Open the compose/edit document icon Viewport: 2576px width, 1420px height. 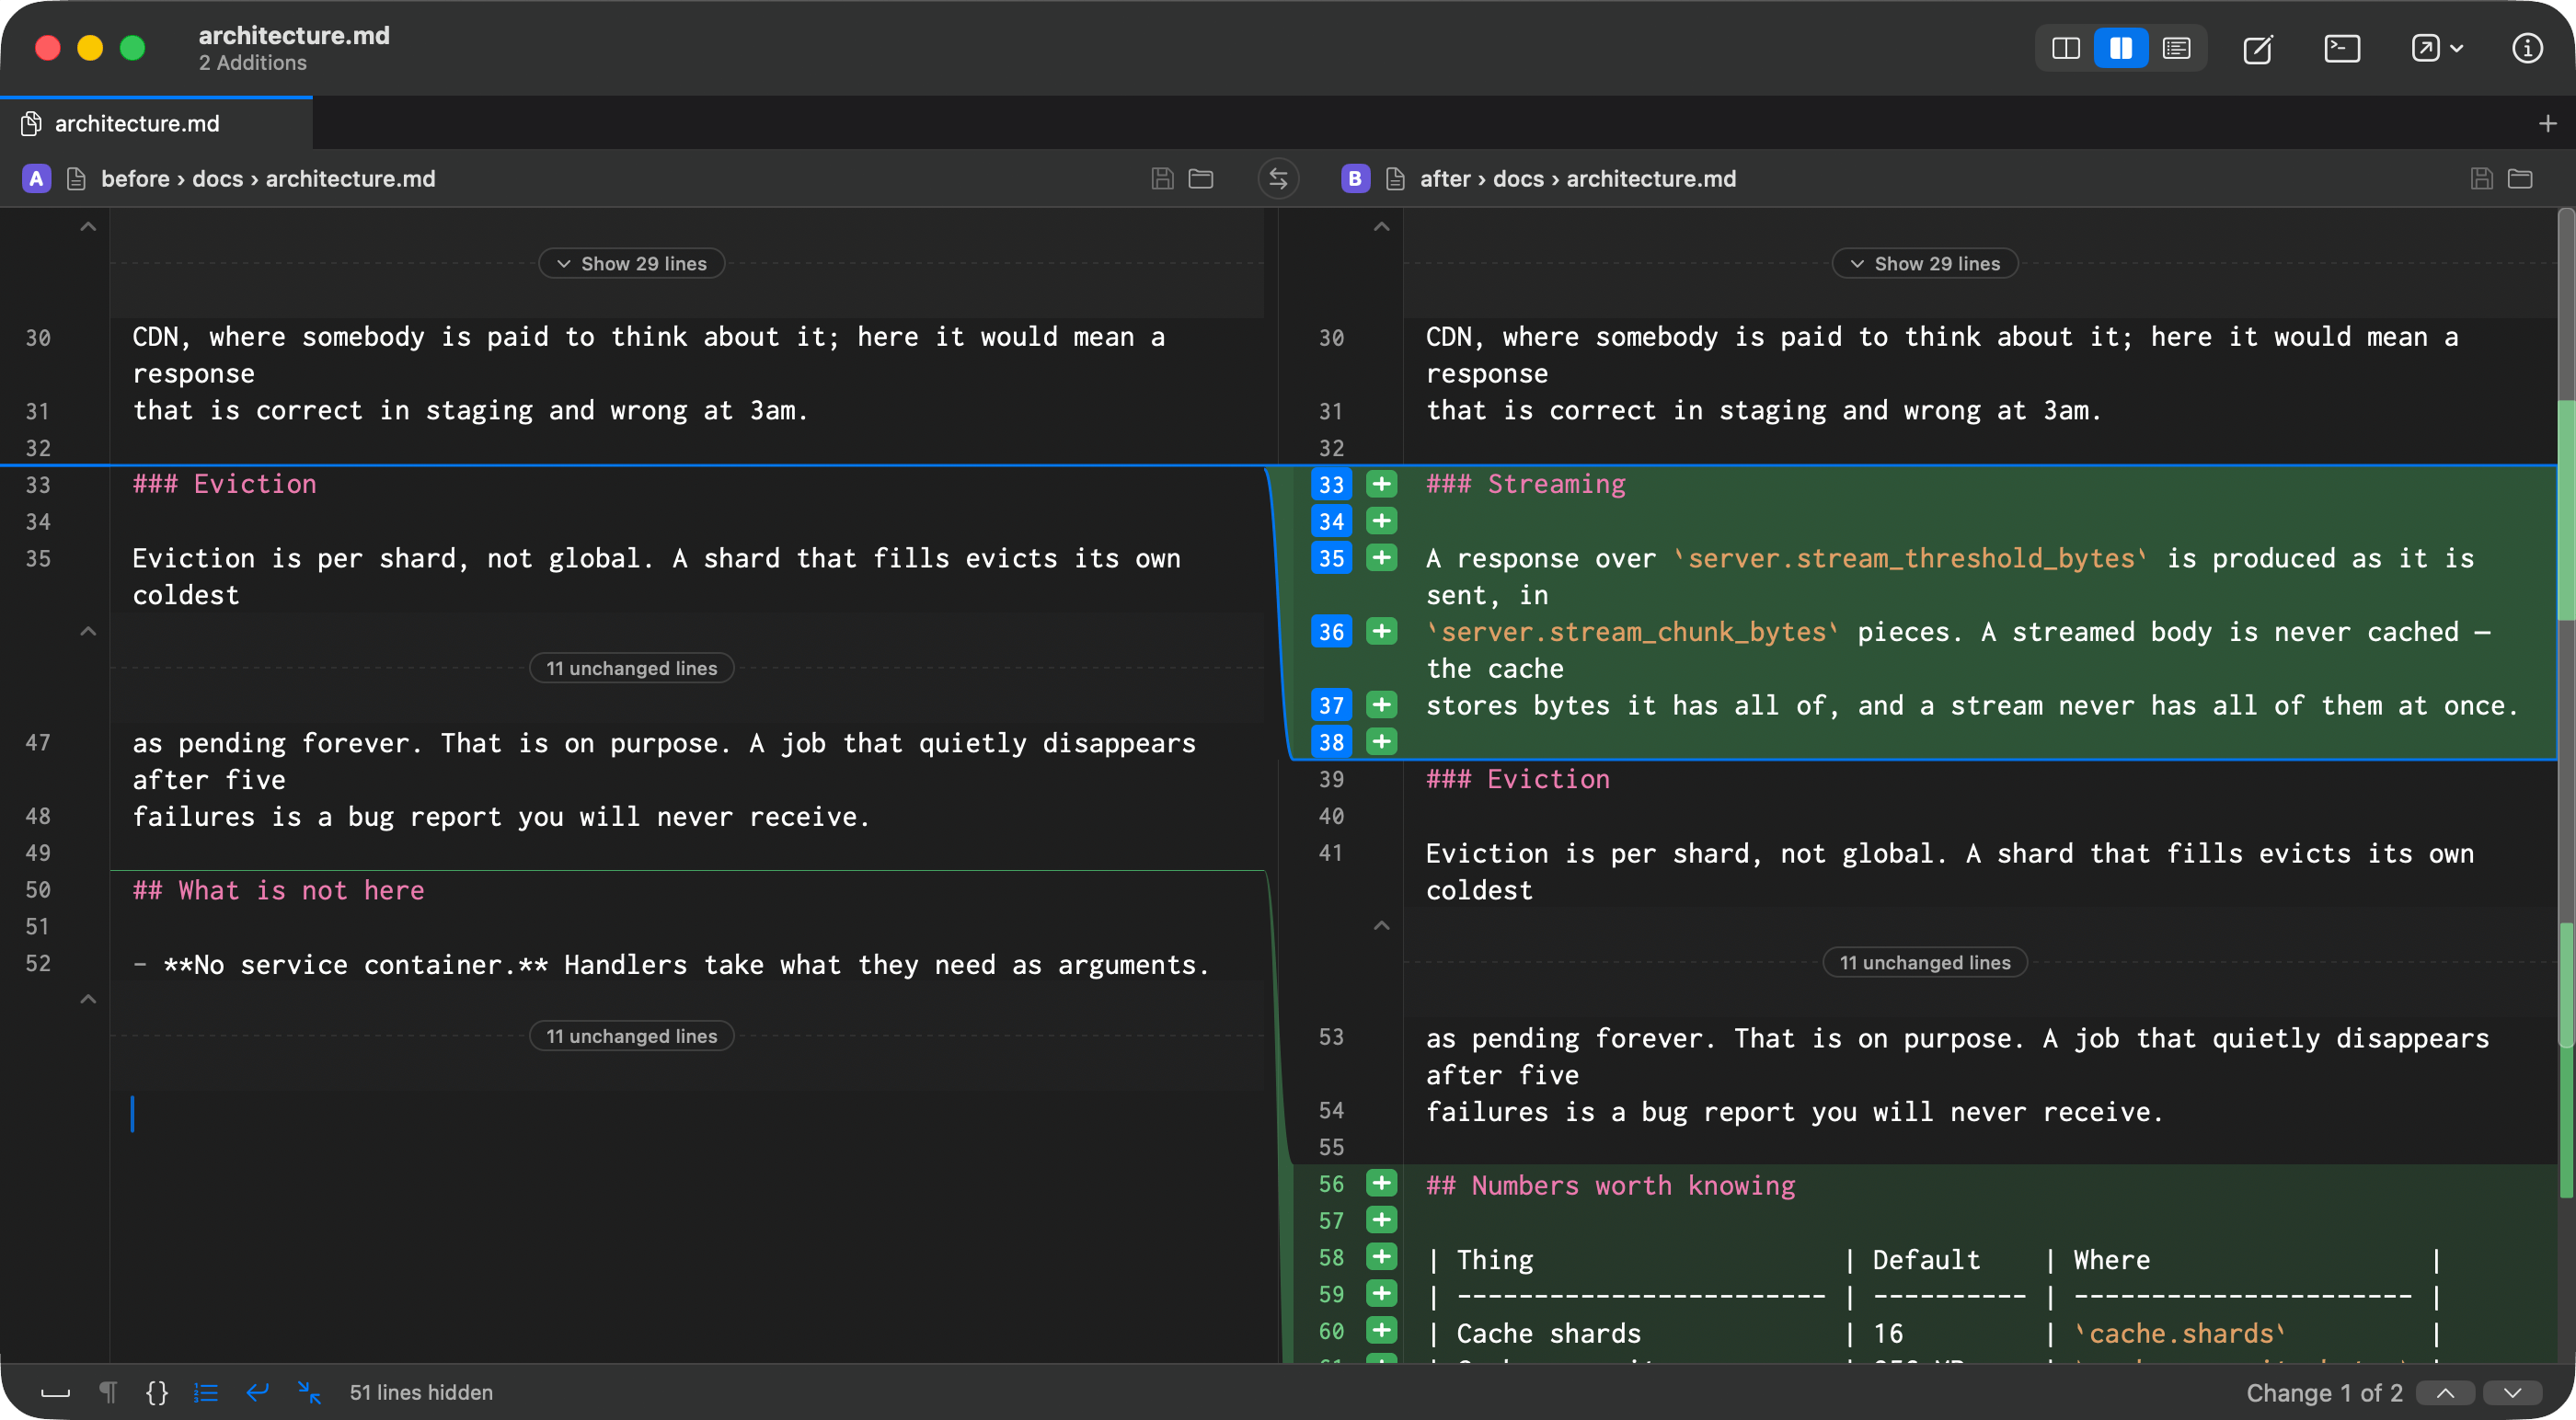coord(2258,48)
